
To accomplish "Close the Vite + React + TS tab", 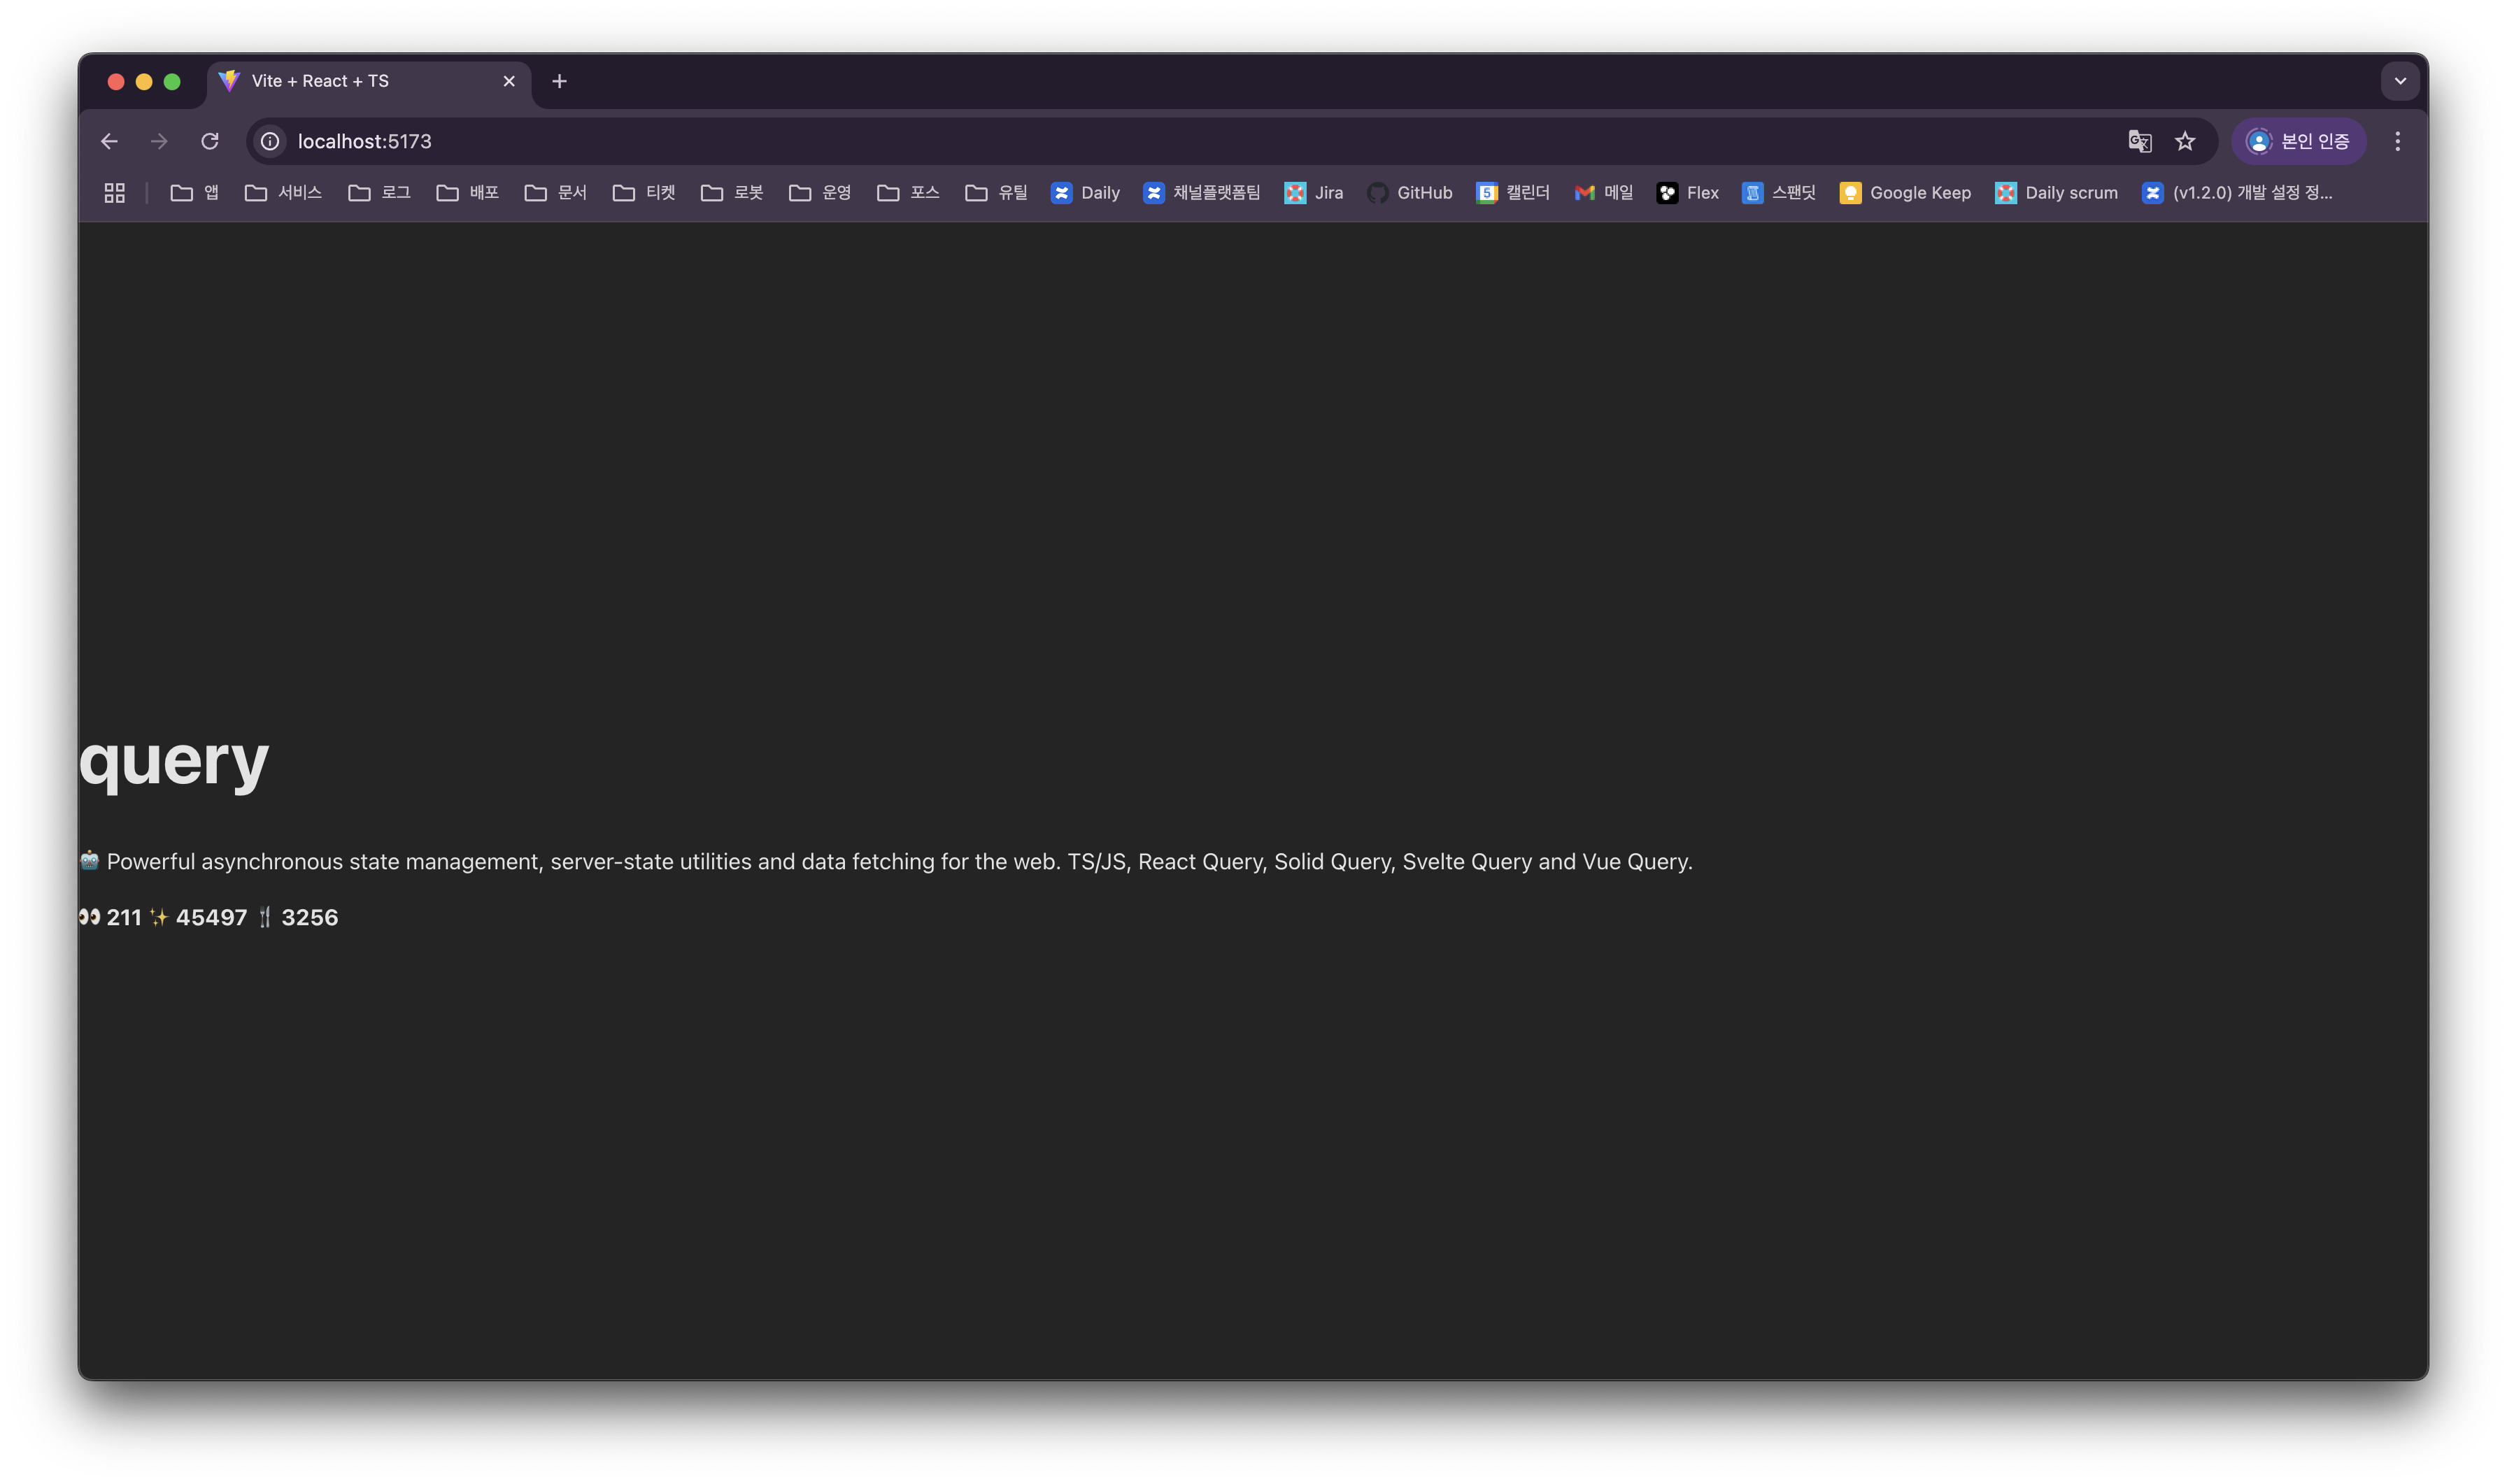I will pyautogui.click(x=509, y=81).
